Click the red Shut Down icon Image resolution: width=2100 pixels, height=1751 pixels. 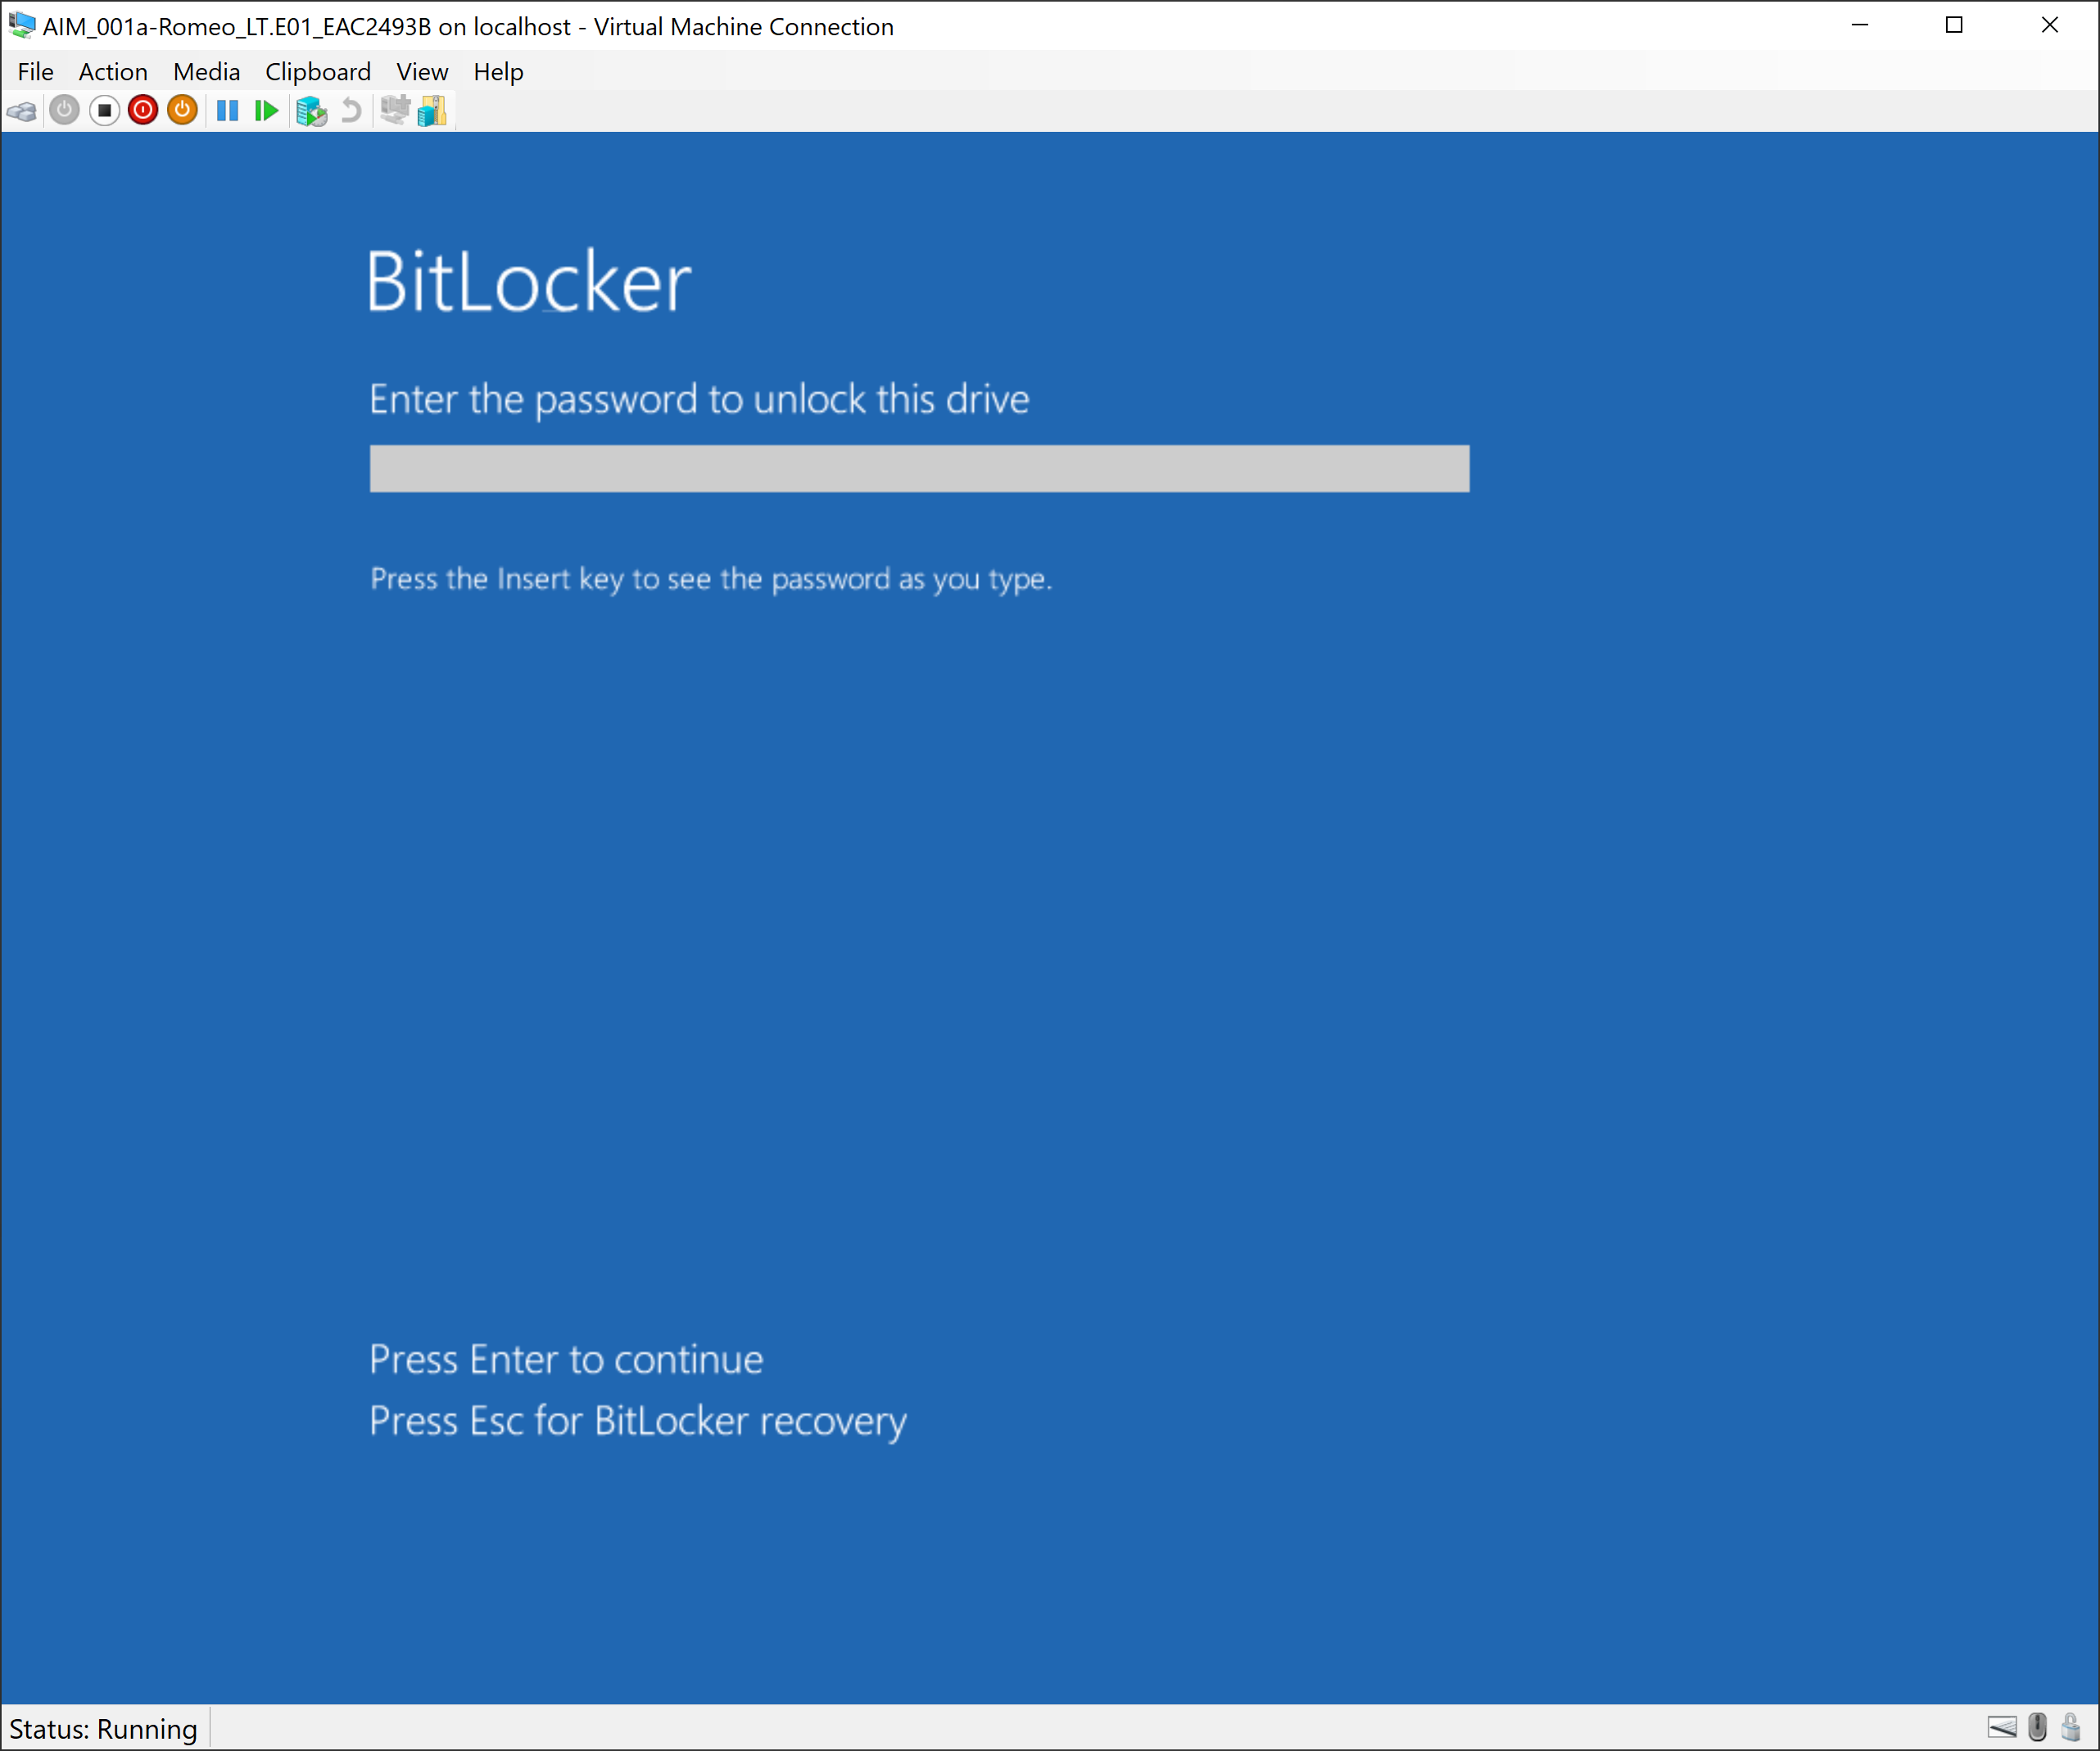click(143, 111)
